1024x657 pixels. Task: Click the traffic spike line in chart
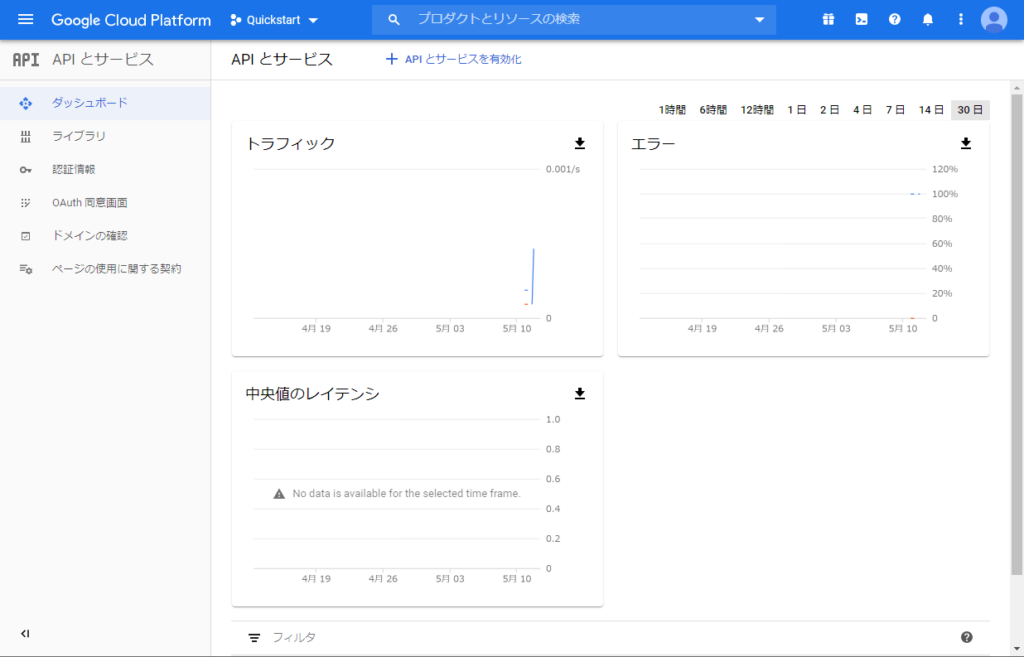(x=533, y=277)
